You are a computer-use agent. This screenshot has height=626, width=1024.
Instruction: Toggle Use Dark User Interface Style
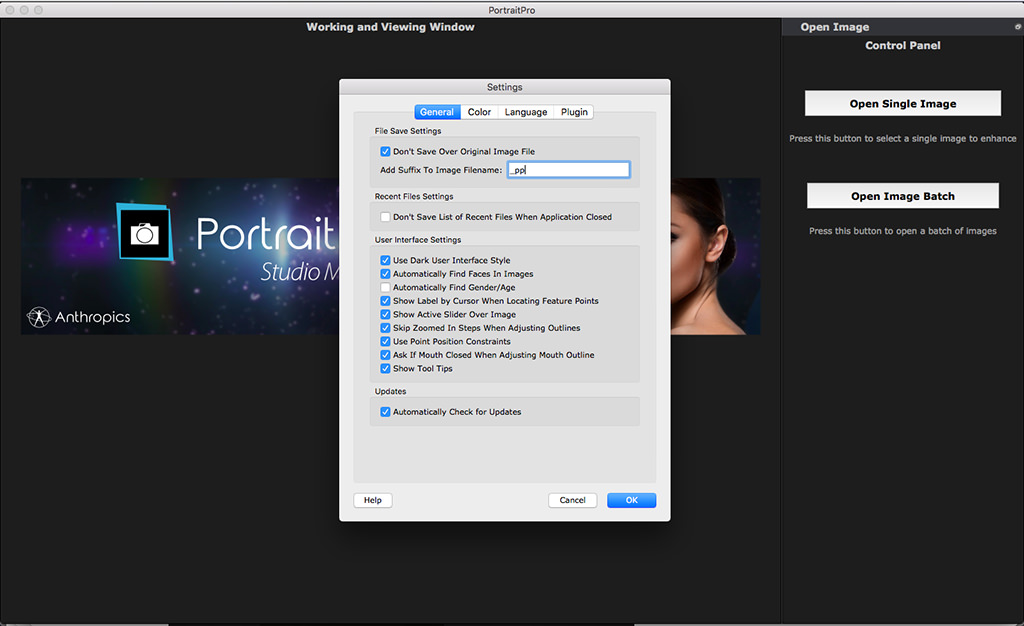coord(385,260)
